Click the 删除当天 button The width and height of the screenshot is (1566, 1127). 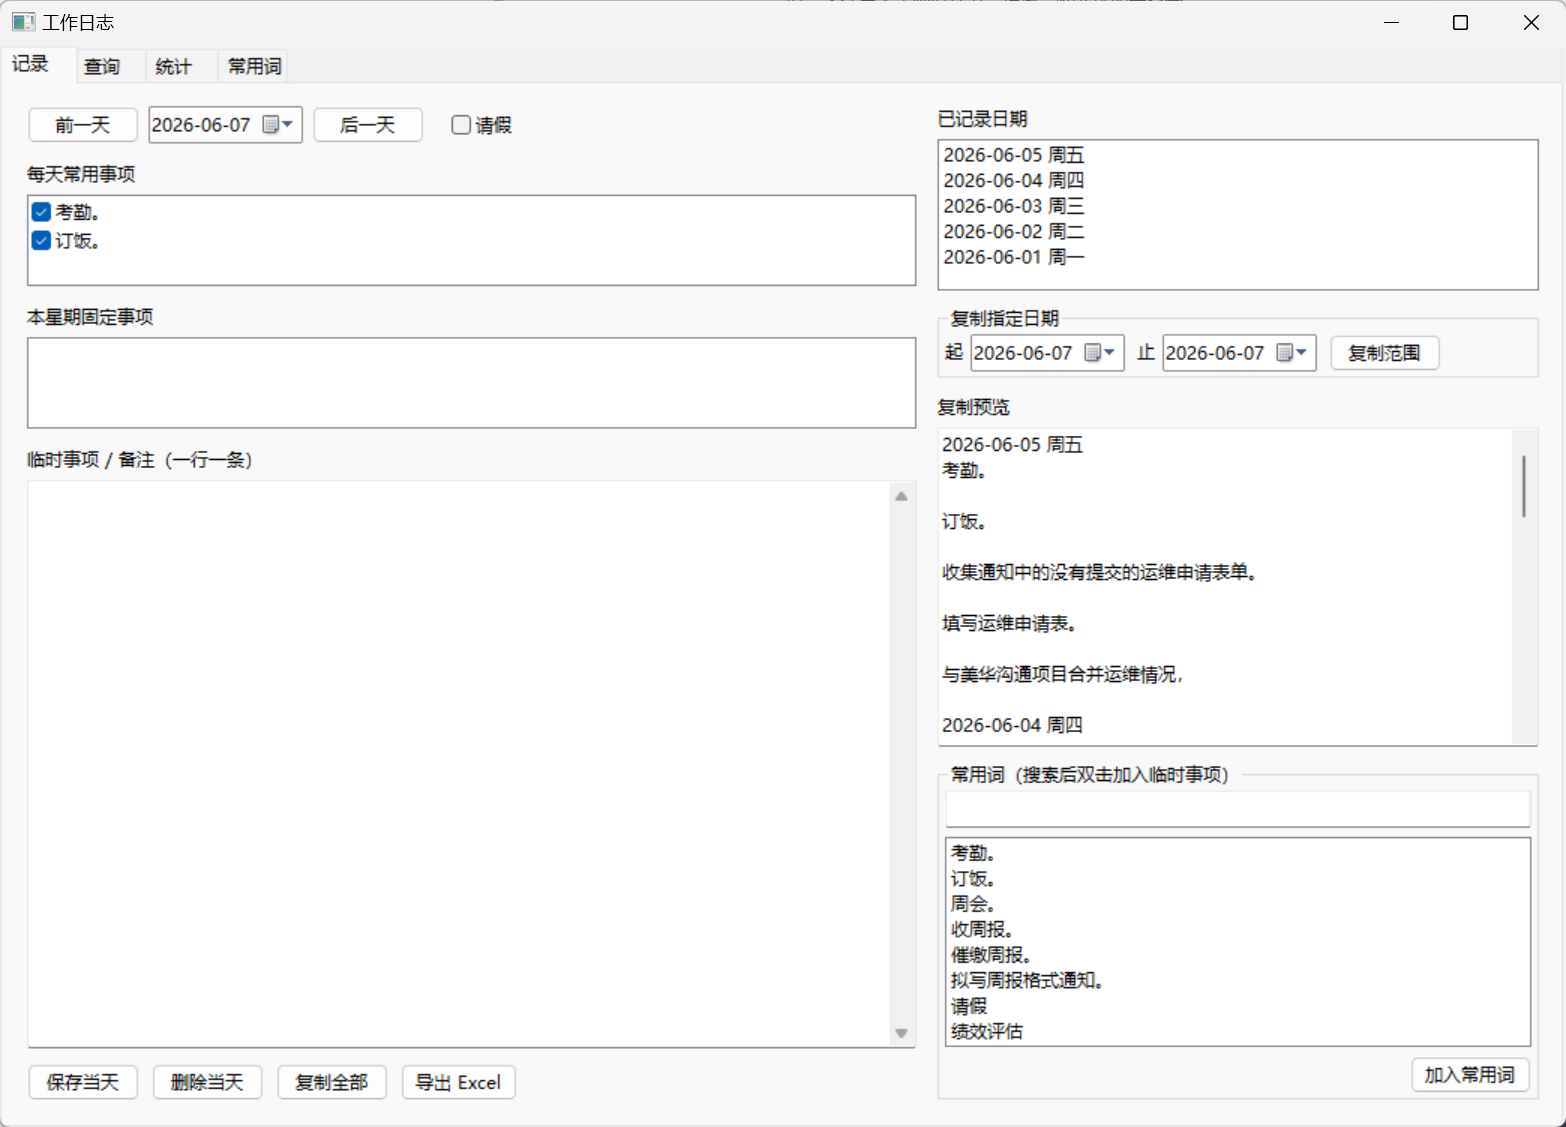tap(207, 1082)
